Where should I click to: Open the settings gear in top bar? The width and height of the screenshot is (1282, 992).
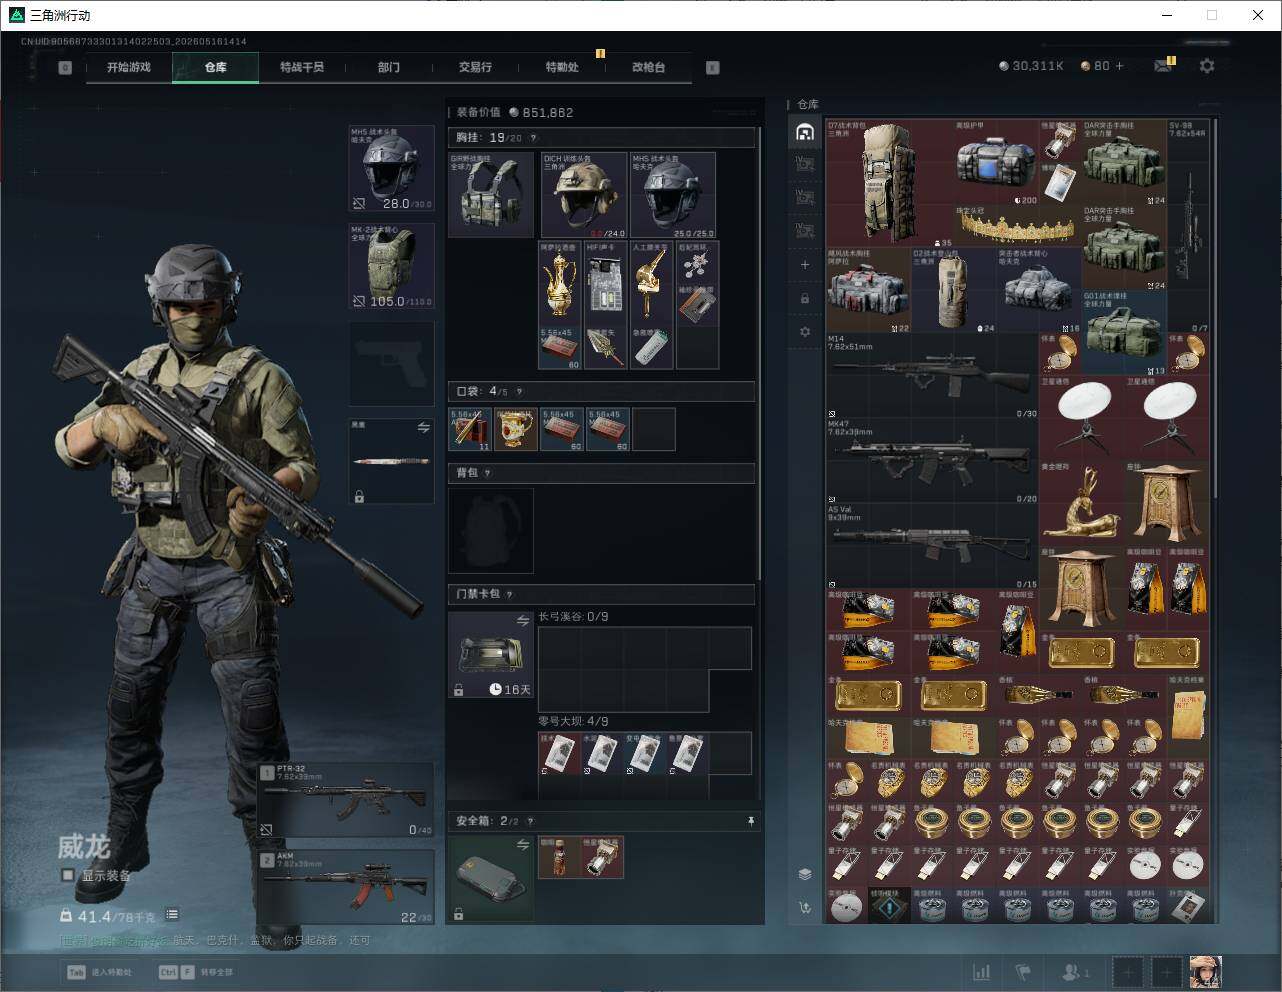pos(1207,66)
